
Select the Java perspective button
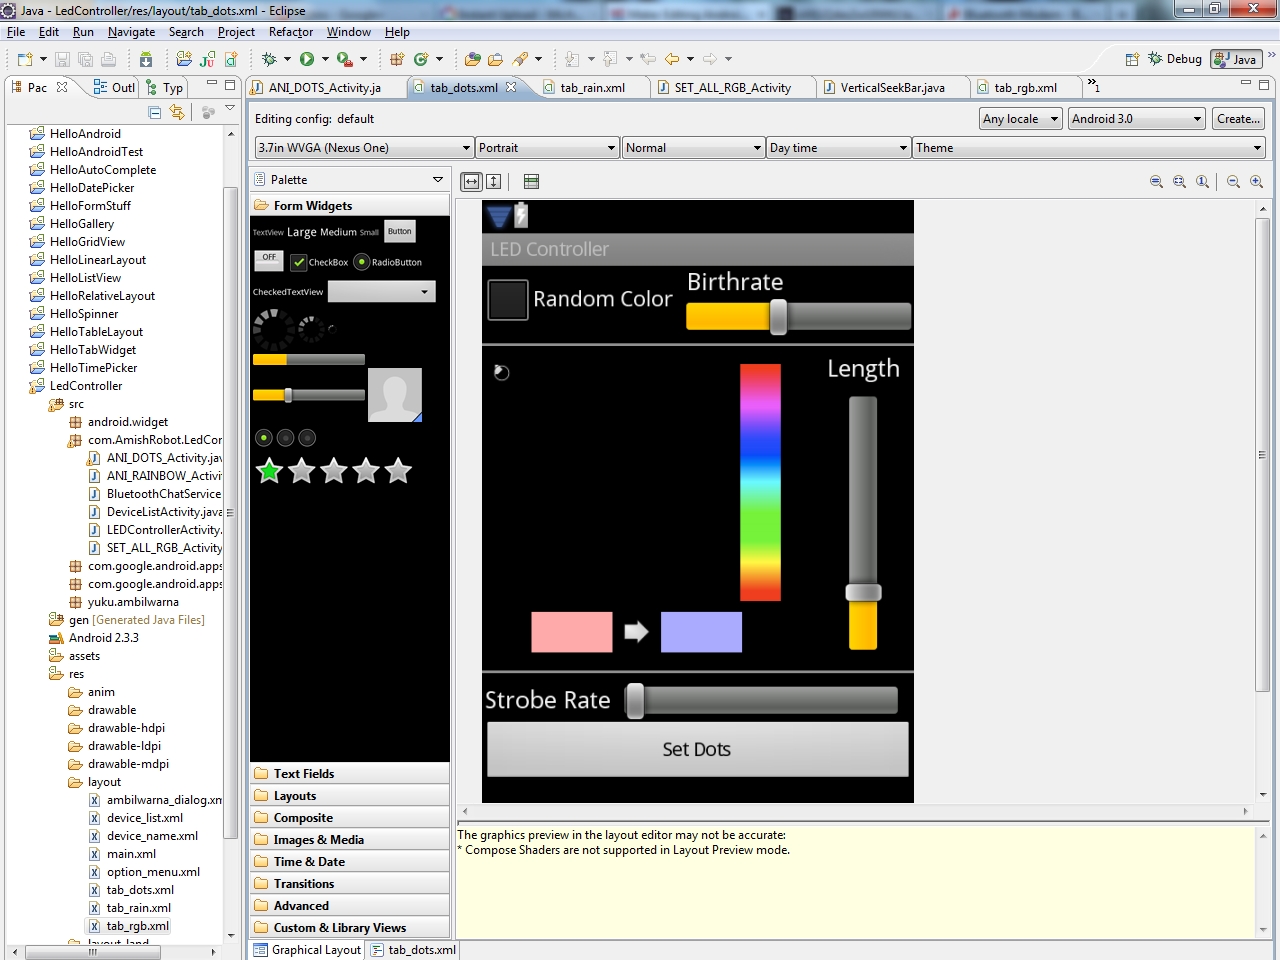click(x=1235, y=59)
